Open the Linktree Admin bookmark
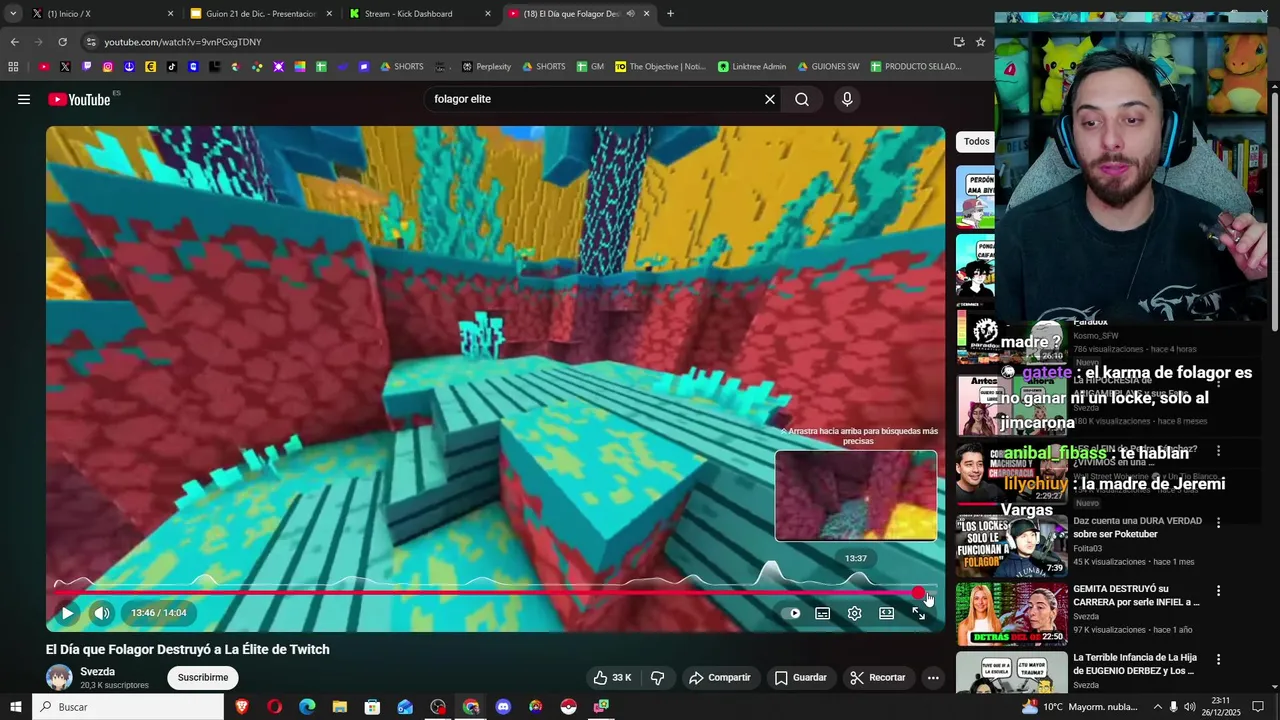 point(751,67)
